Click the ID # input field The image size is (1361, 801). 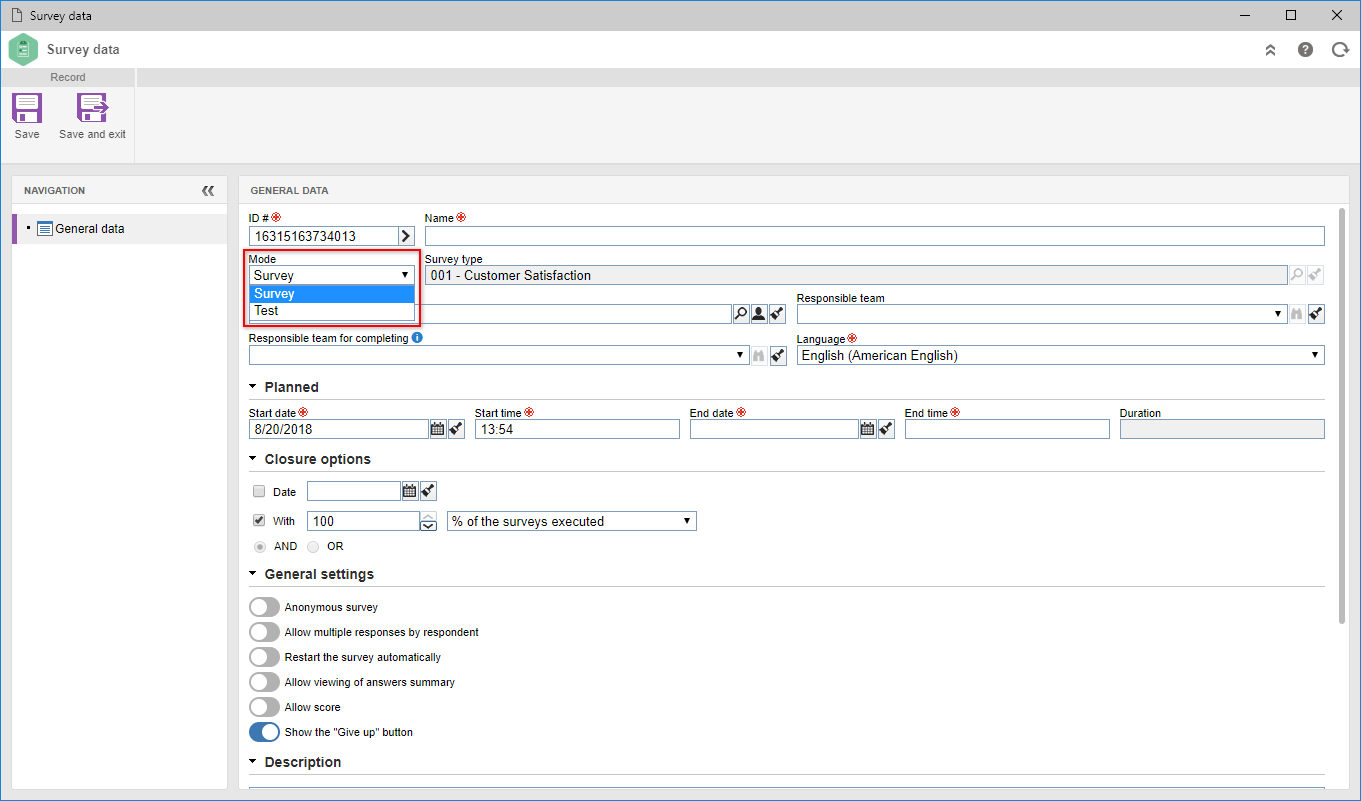point(323,236)
